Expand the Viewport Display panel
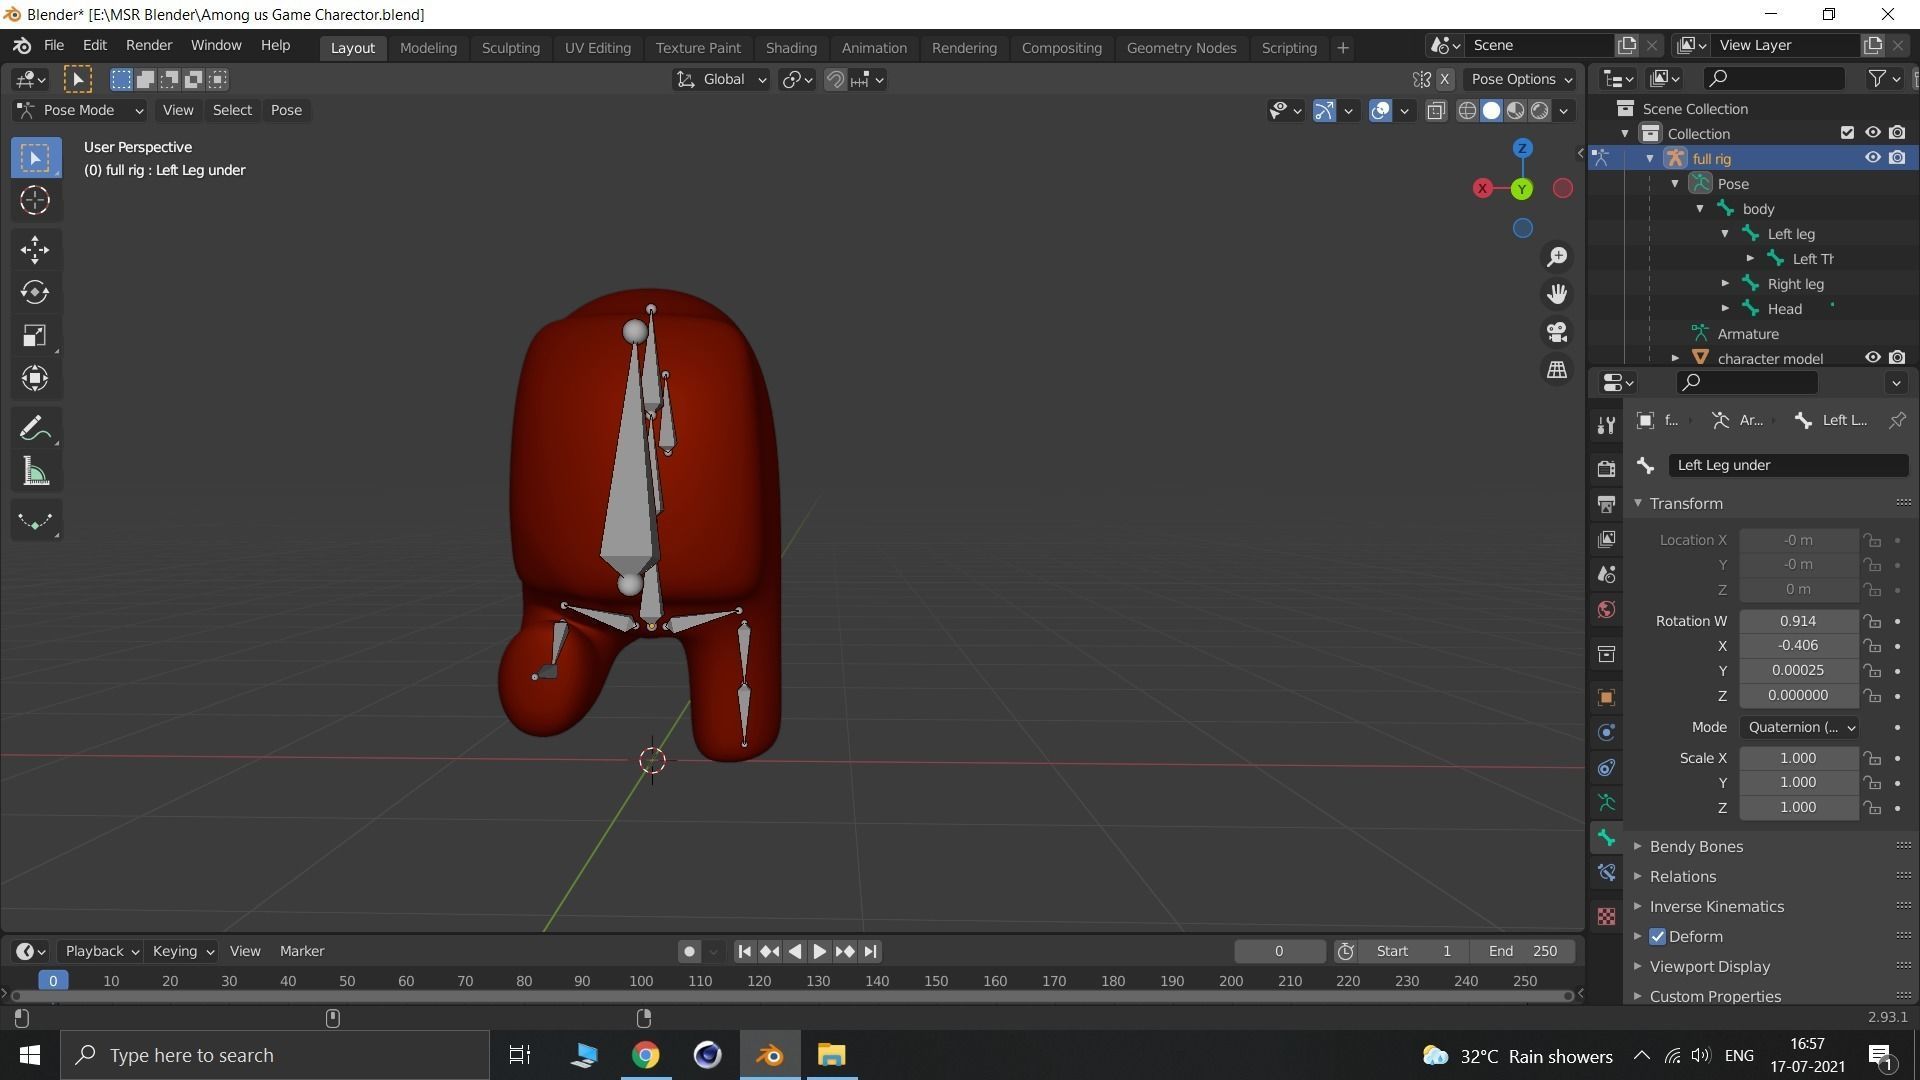Screen dimensions: 1920x1080 (1709, 967)
